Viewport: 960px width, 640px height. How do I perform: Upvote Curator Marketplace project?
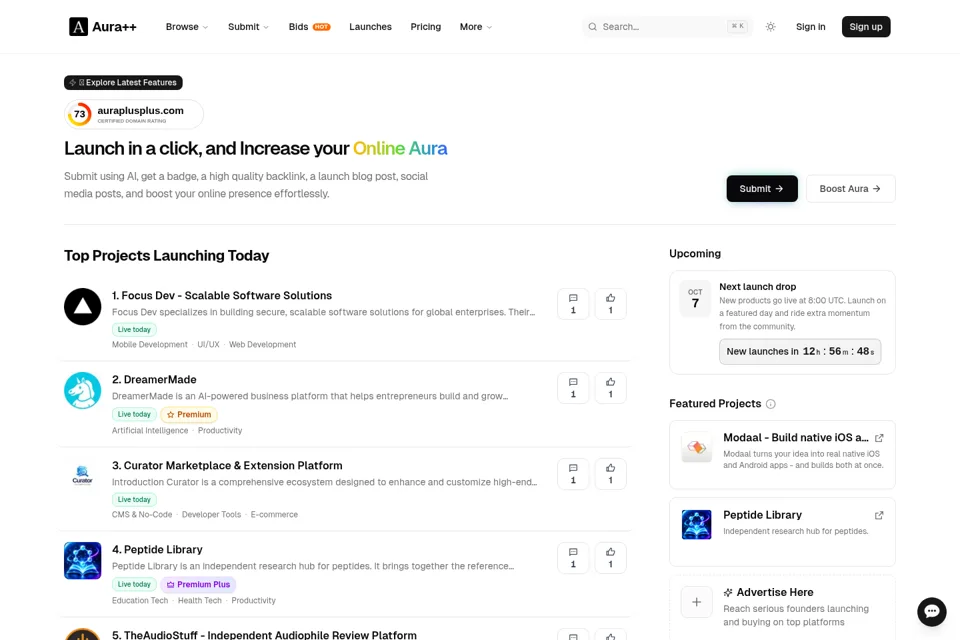click(610, 473)
